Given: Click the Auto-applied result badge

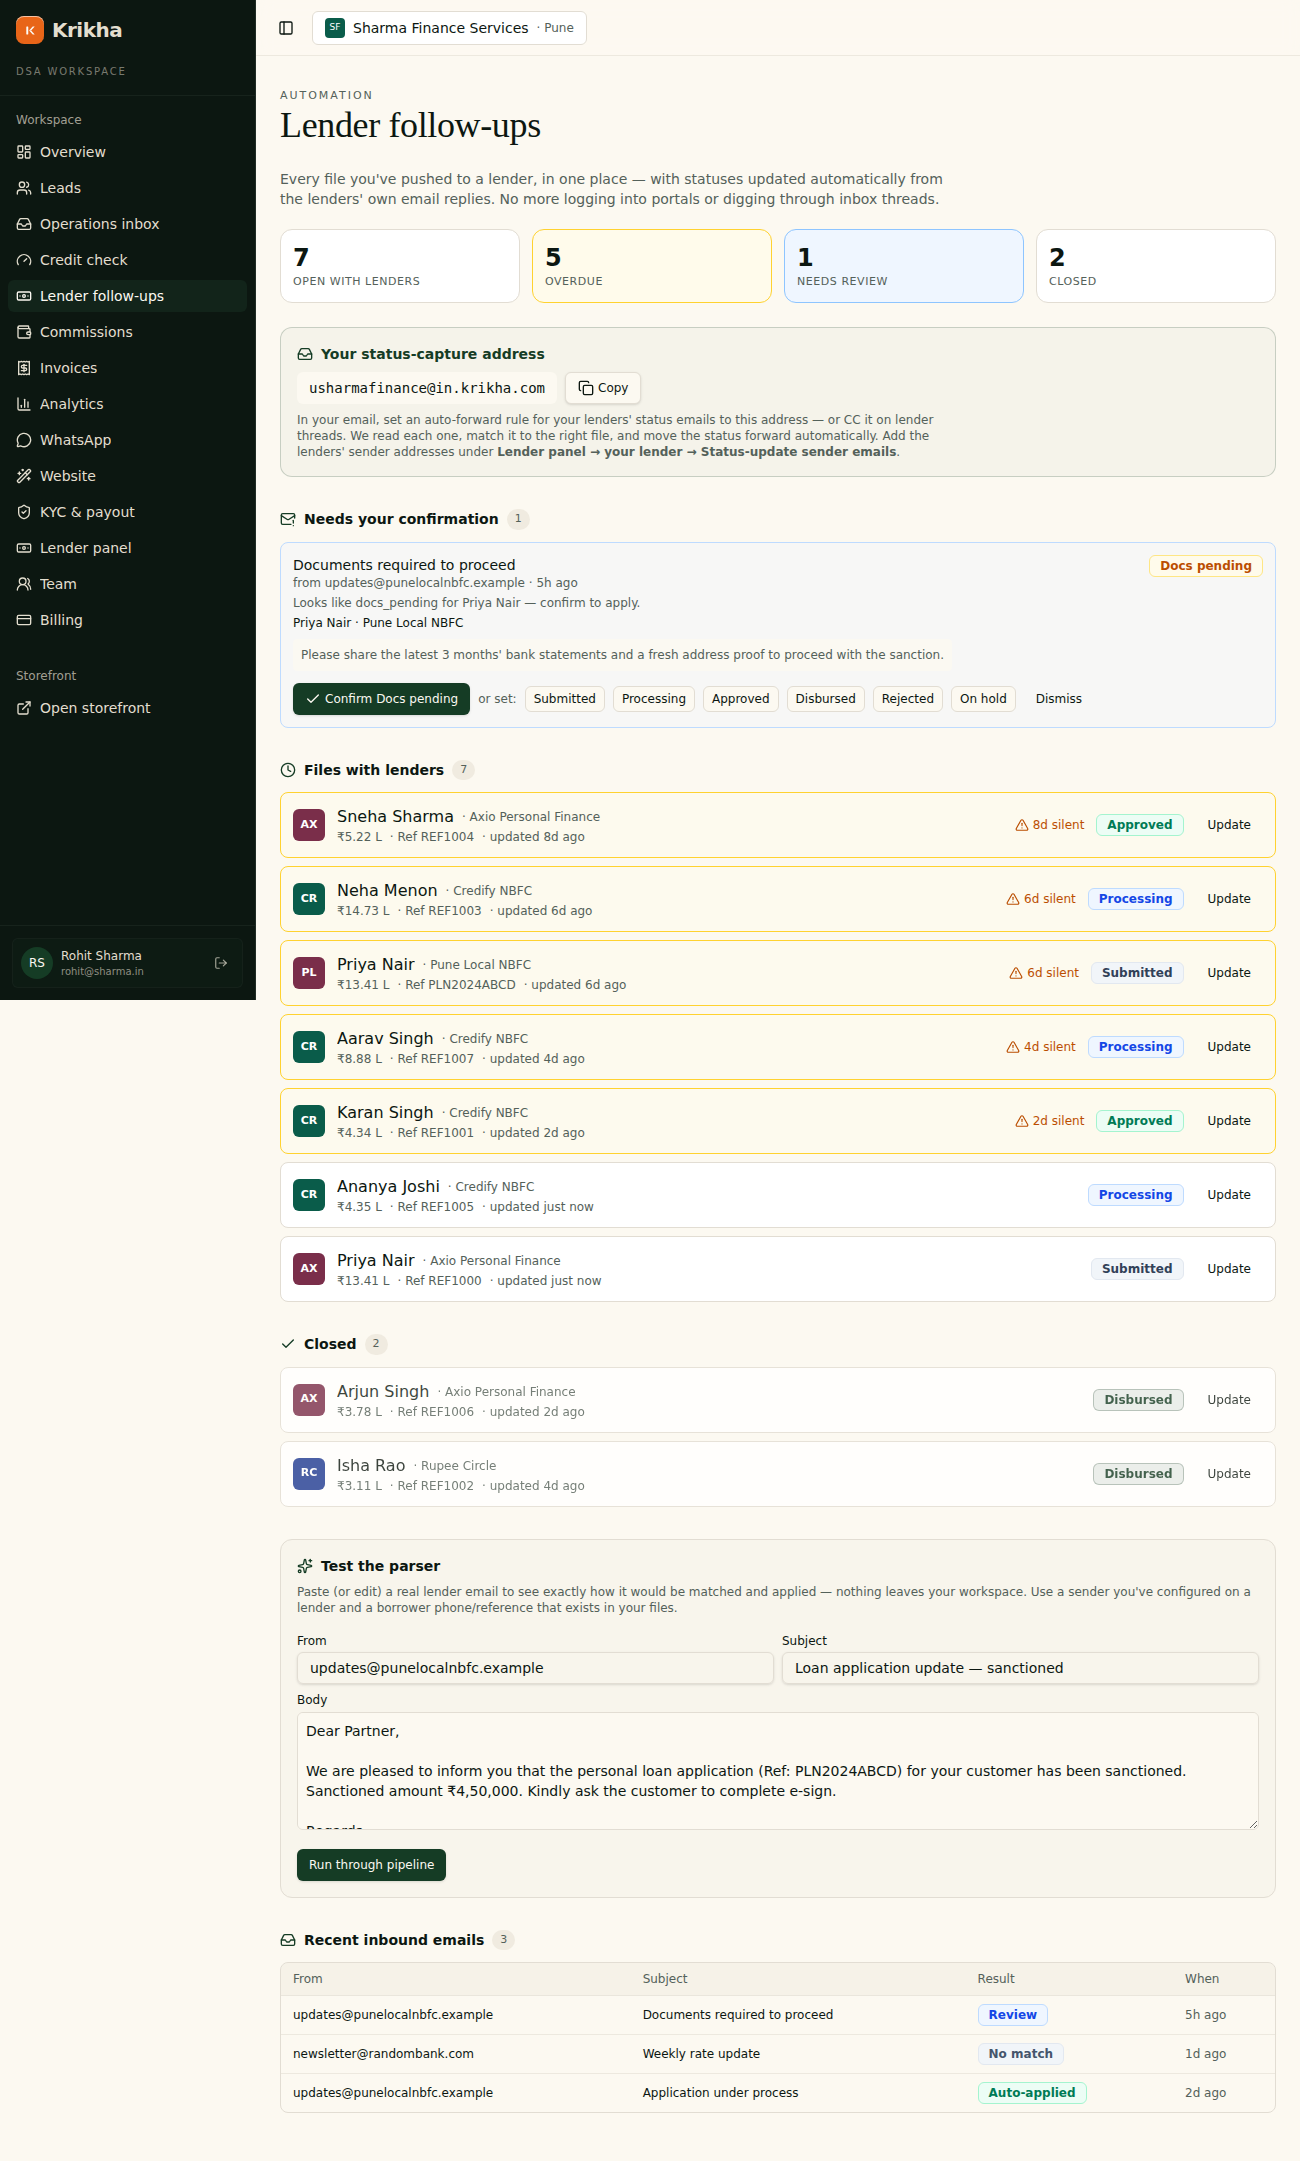Looking at the screenshot, I should click(1032, 2093).
